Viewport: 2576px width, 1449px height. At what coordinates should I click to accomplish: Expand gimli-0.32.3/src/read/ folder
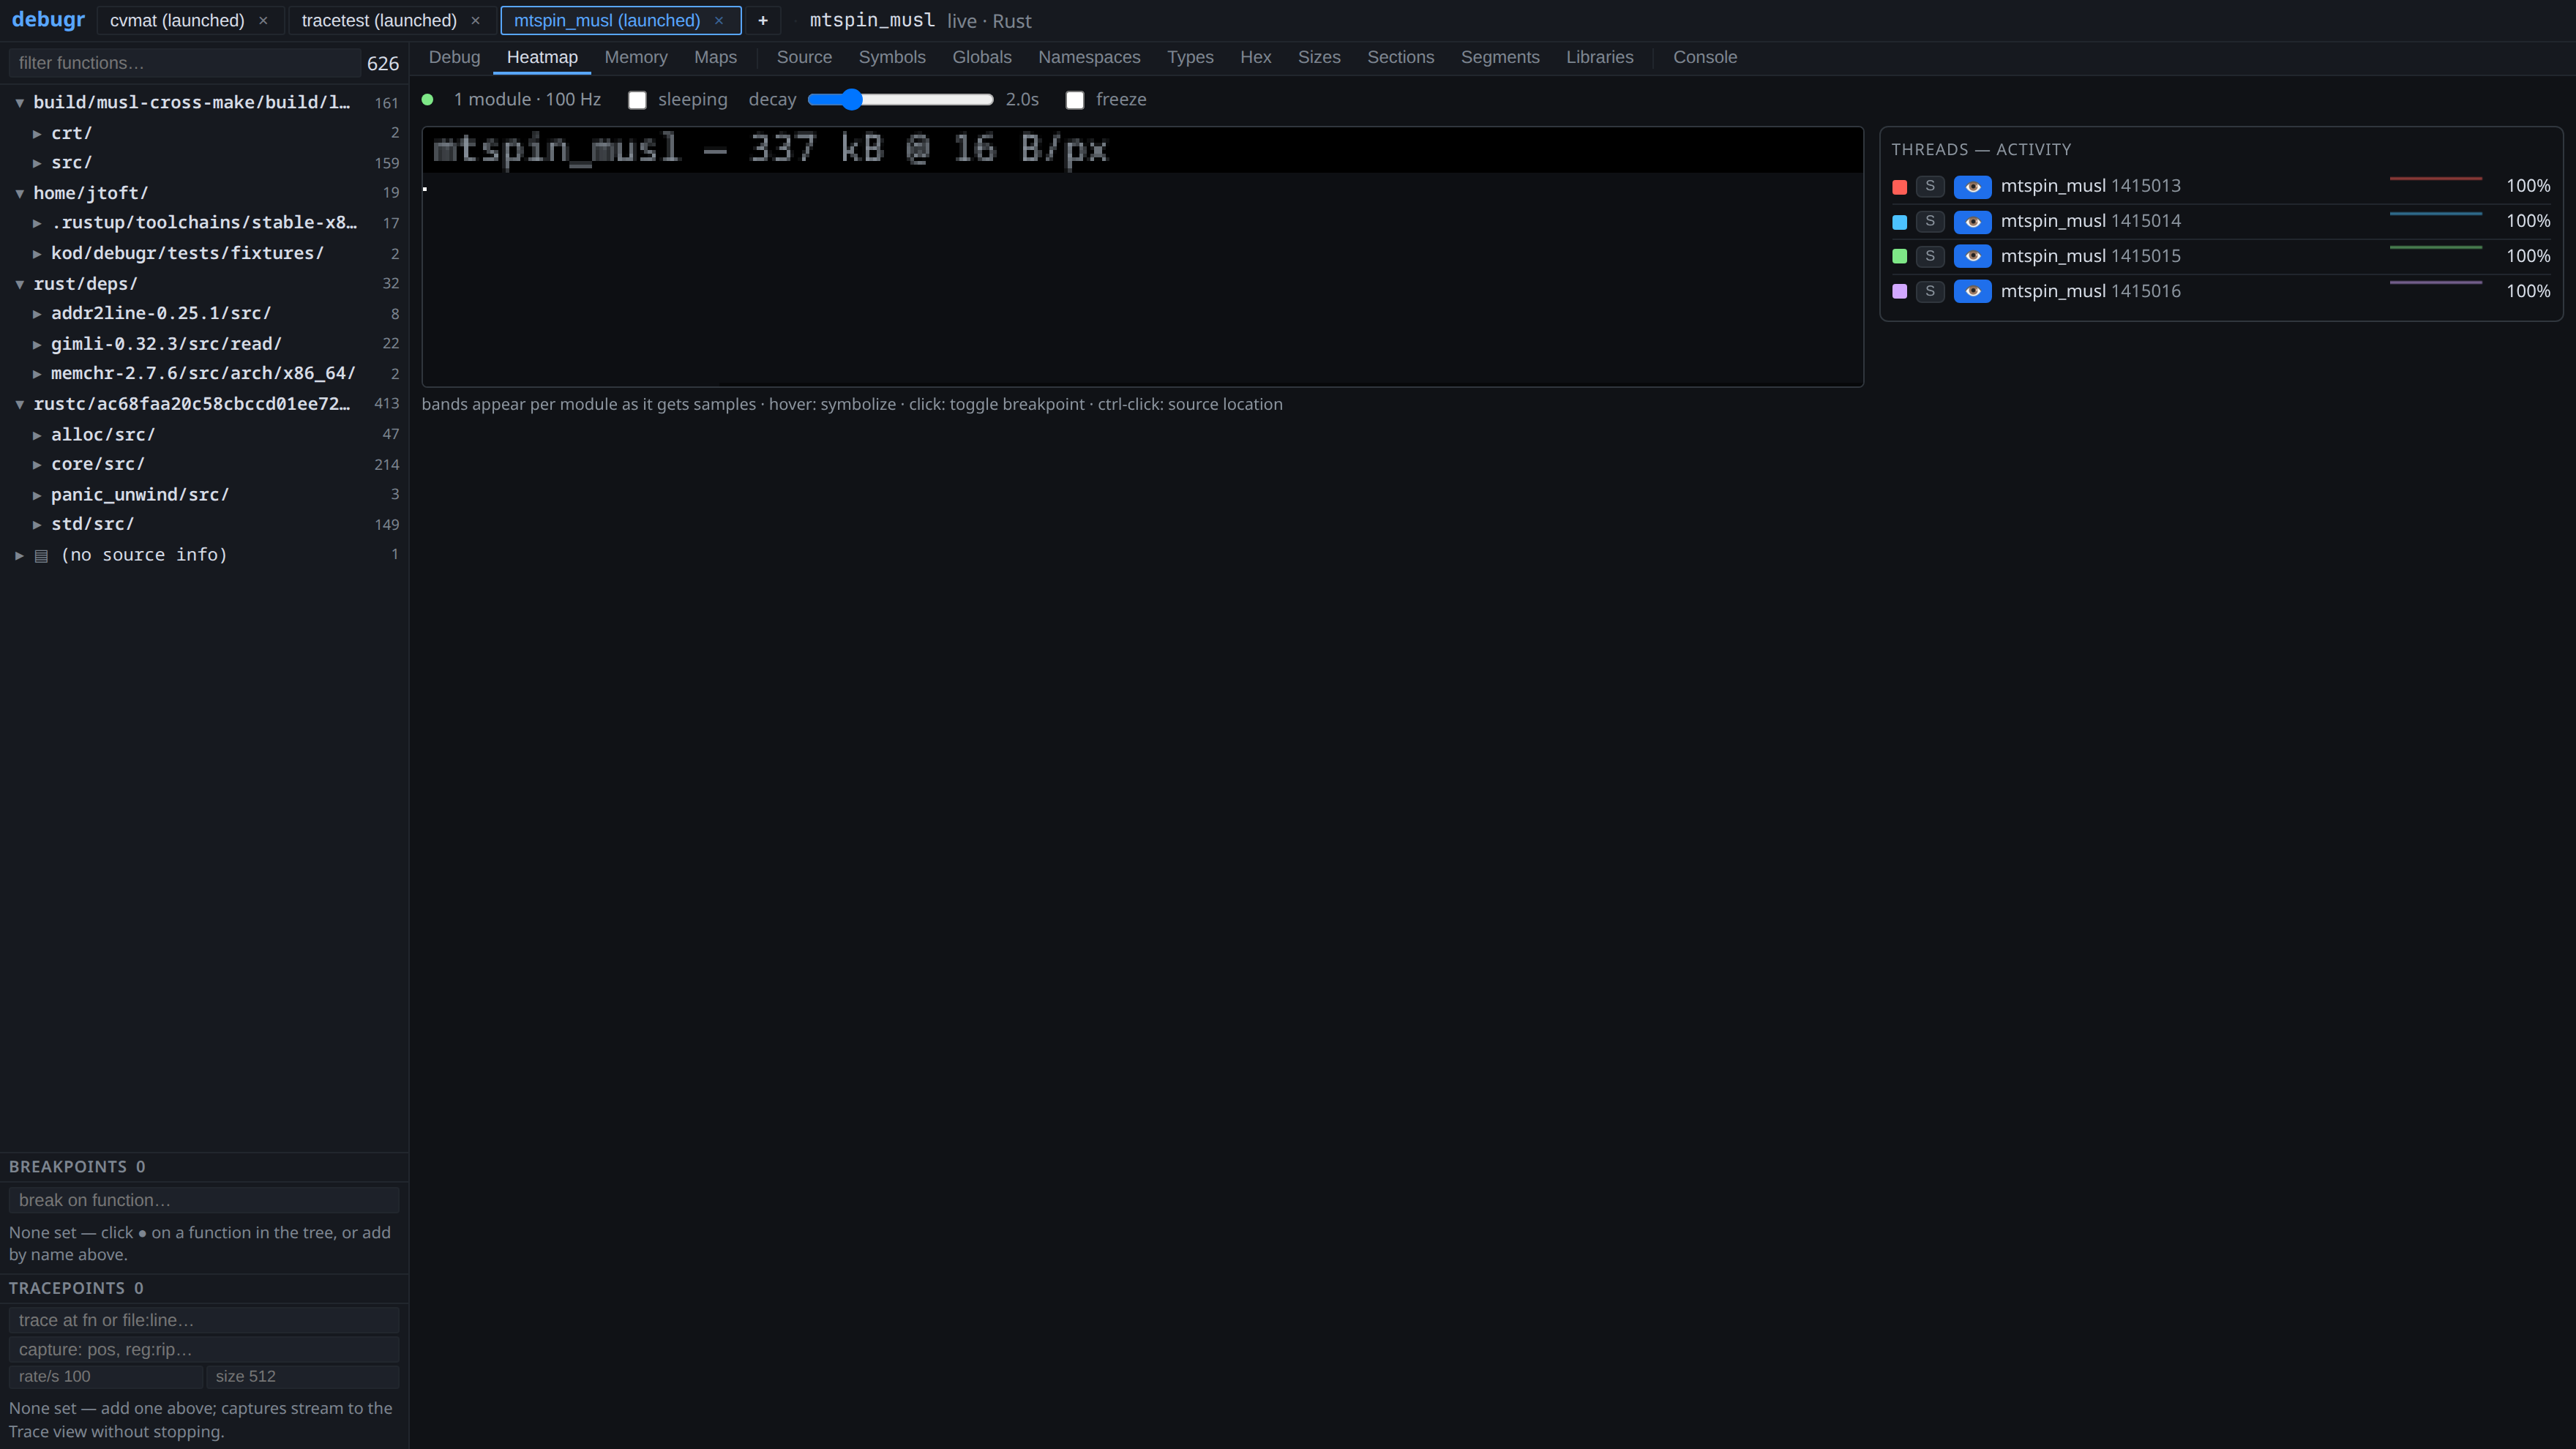tap(37, 344)
